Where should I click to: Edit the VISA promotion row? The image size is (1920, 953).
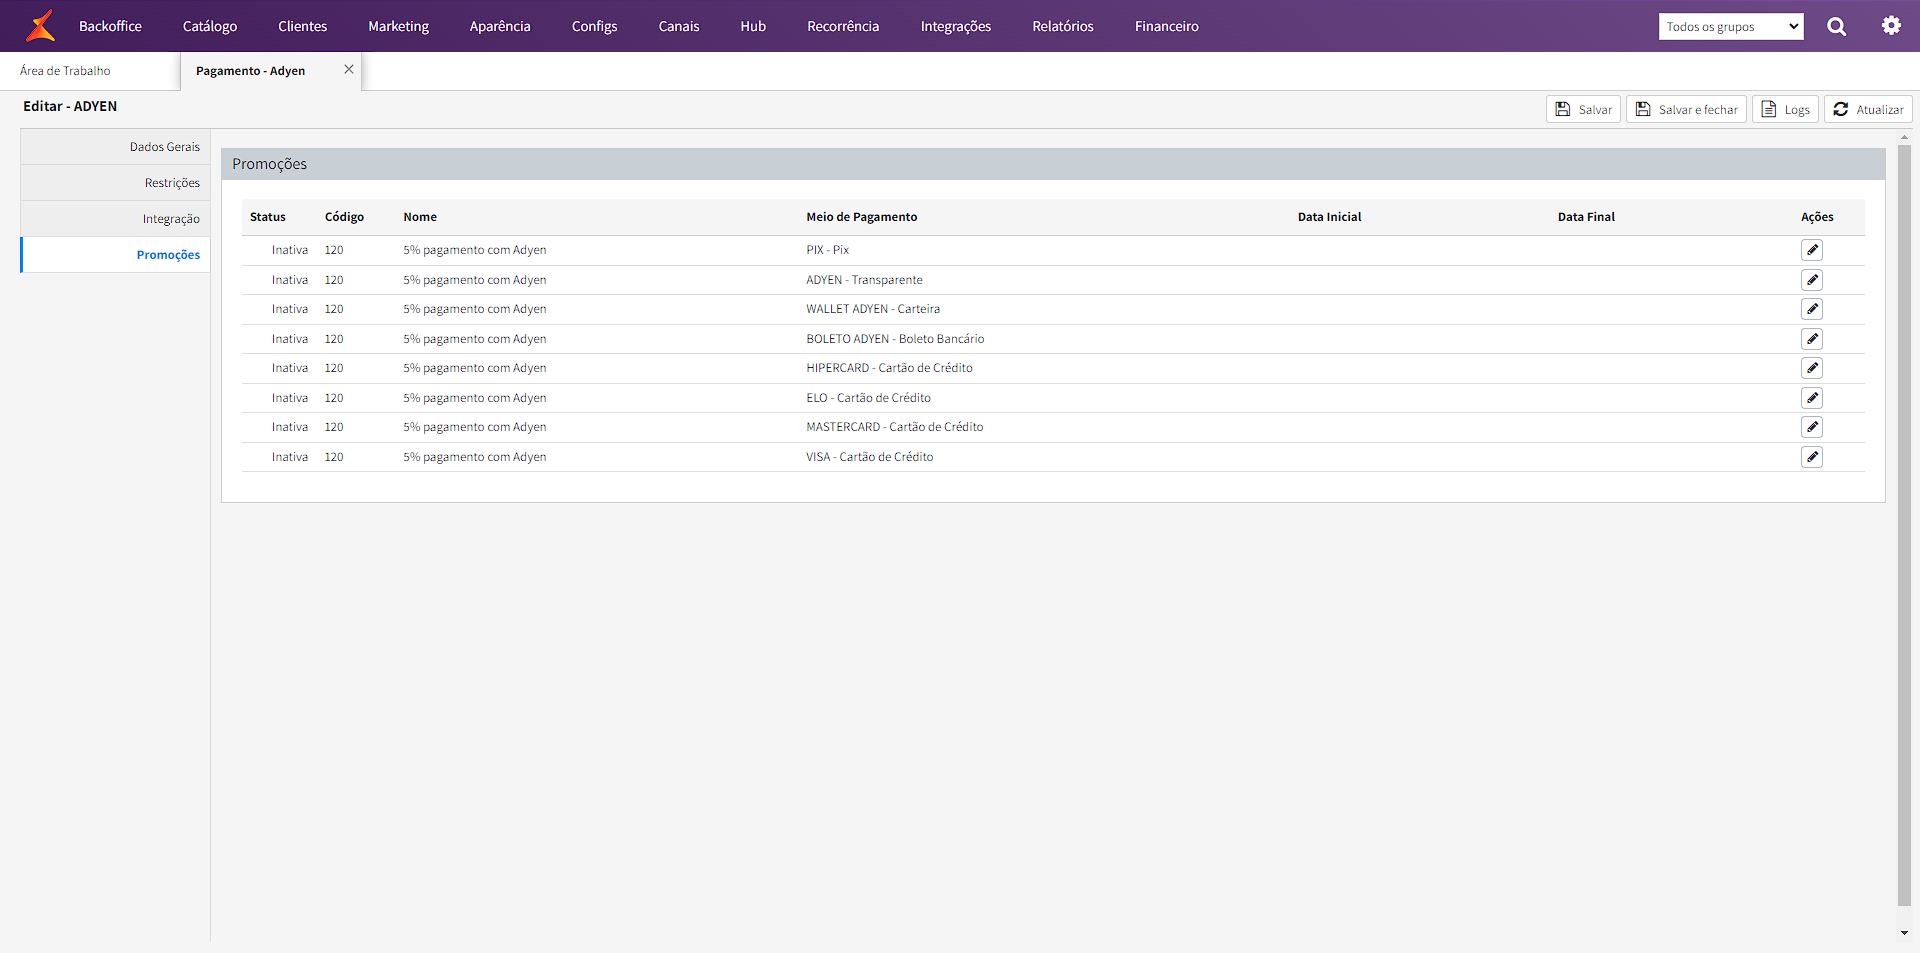point(1812,457)
